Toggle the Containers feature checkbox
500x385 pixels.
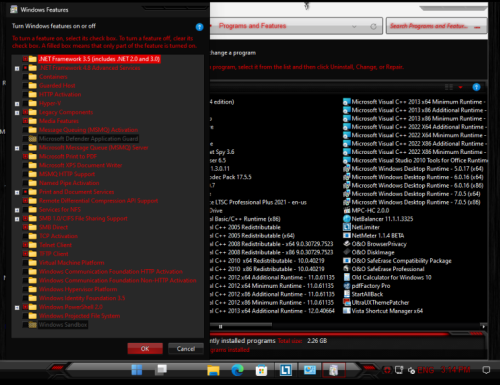click(25, 77)
